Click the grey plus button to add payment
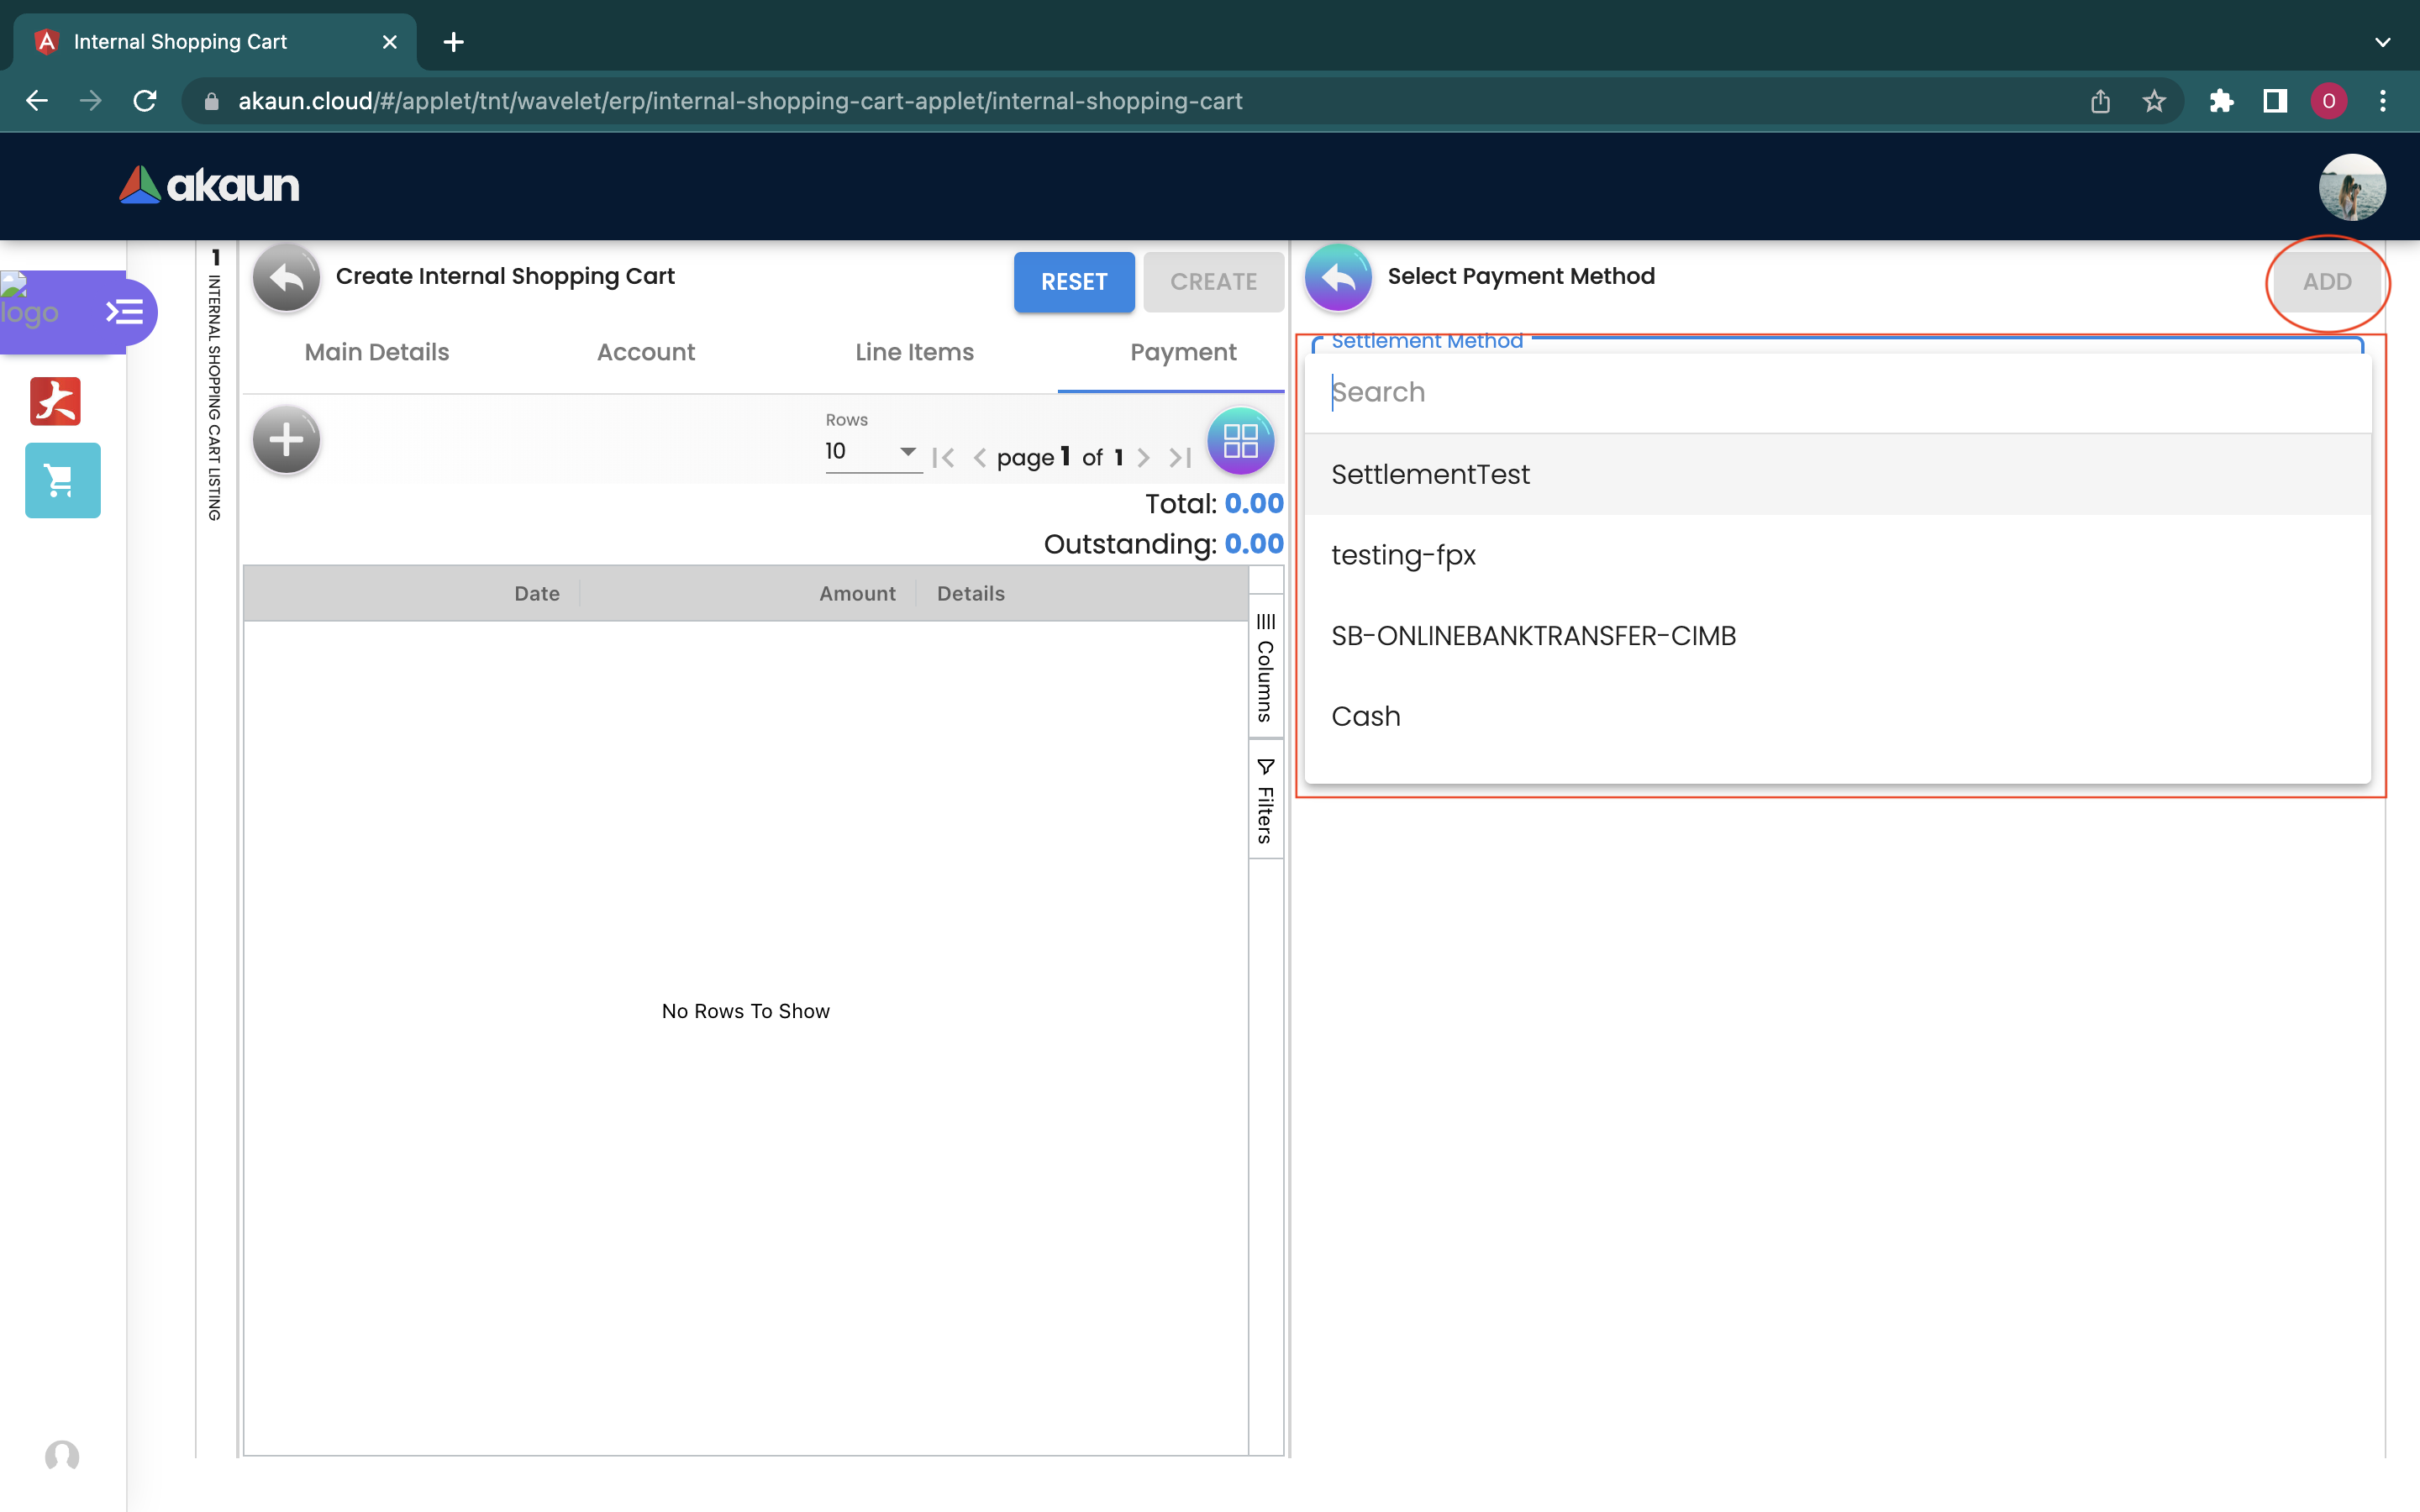Viewport: 2420px width, 1512px height. click(286, 440)
